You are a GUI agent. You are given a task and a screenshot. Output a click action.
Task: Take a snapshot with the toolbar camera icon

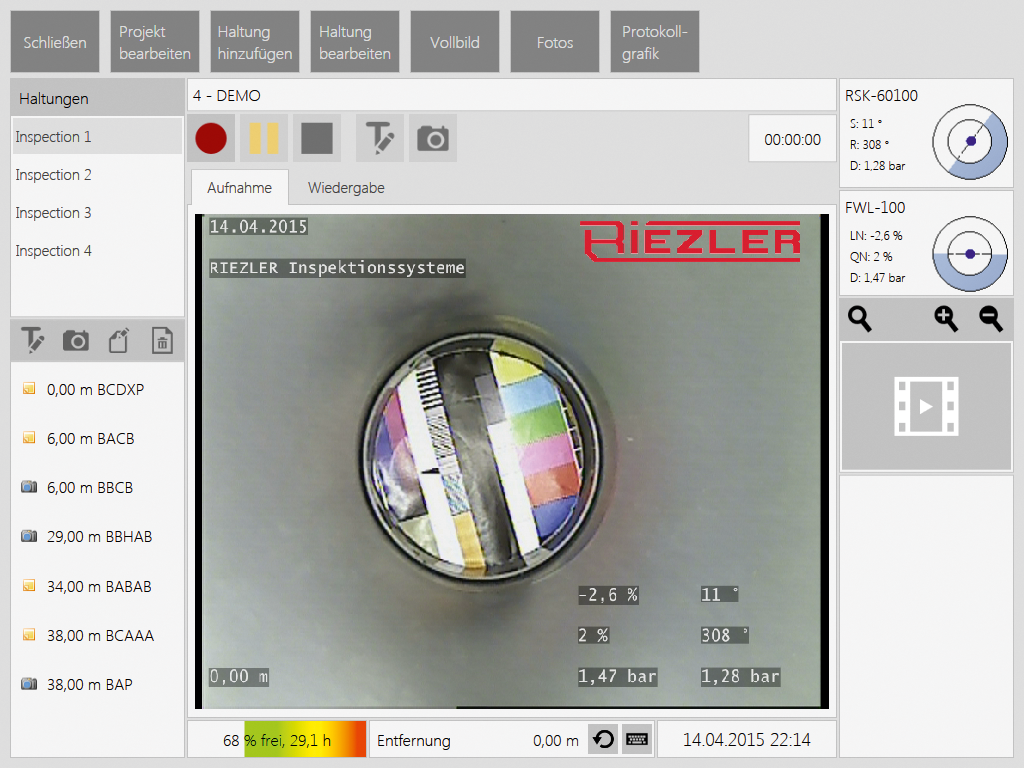[x=433, y=138]
